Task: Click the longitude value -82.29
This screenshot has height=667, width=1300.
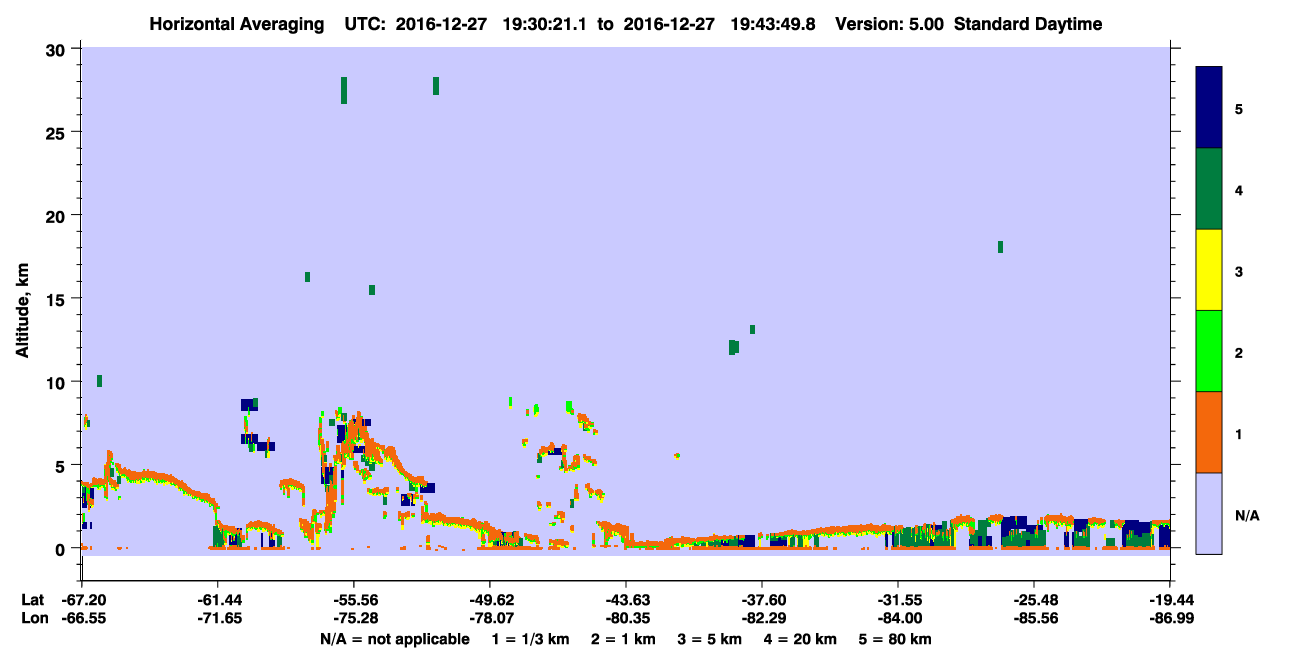Action: (762, 619)
